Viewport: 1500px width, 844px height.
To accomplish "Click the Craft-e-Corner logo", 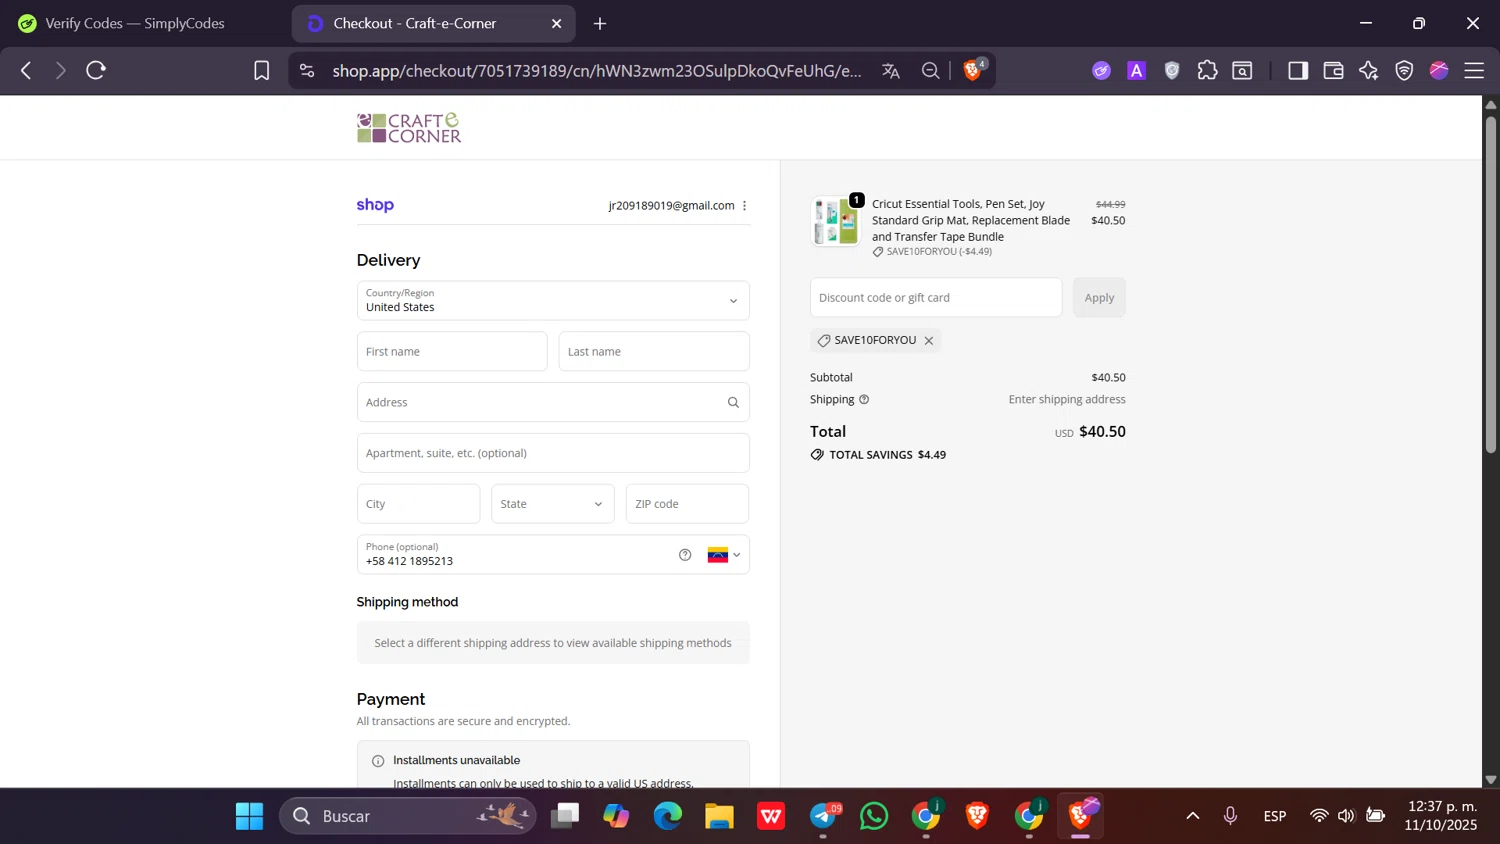I will coord(409,128).
